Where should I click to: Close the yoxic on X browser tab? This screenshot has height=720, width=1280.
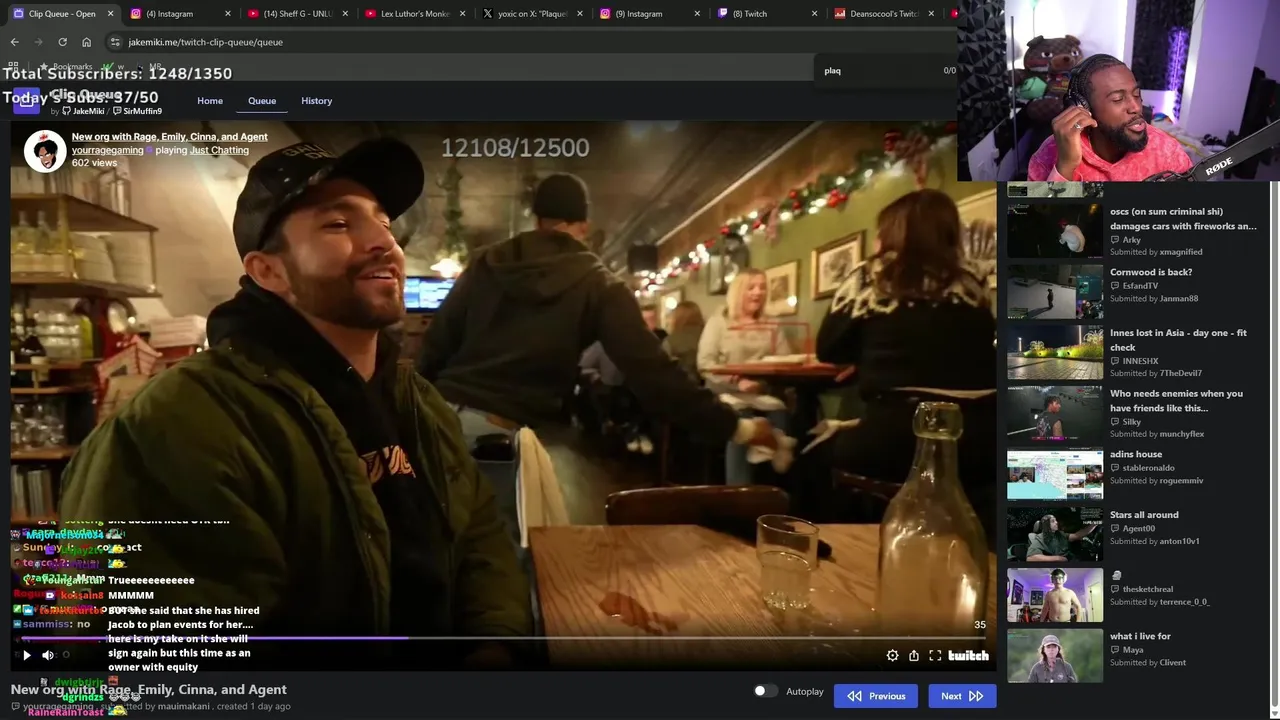tap(580, 14)
